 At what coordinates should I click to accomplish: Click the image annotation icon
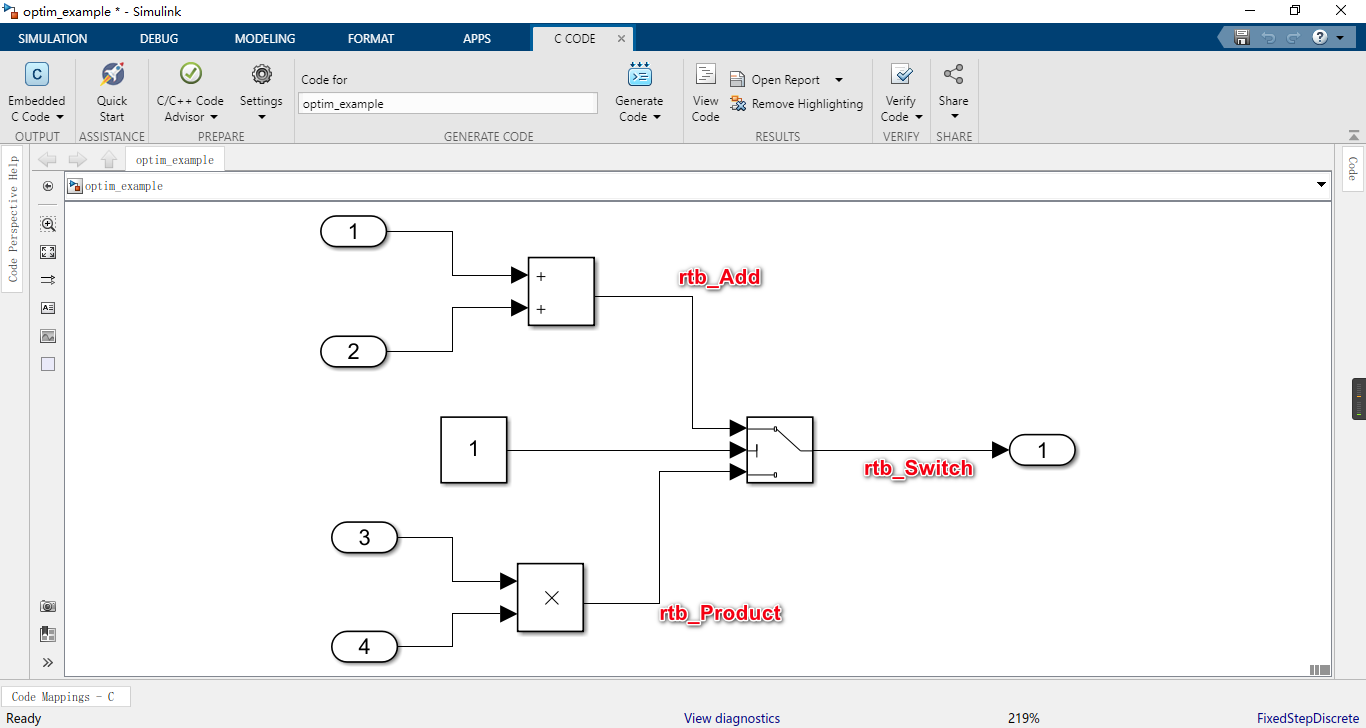click(47, 336)
